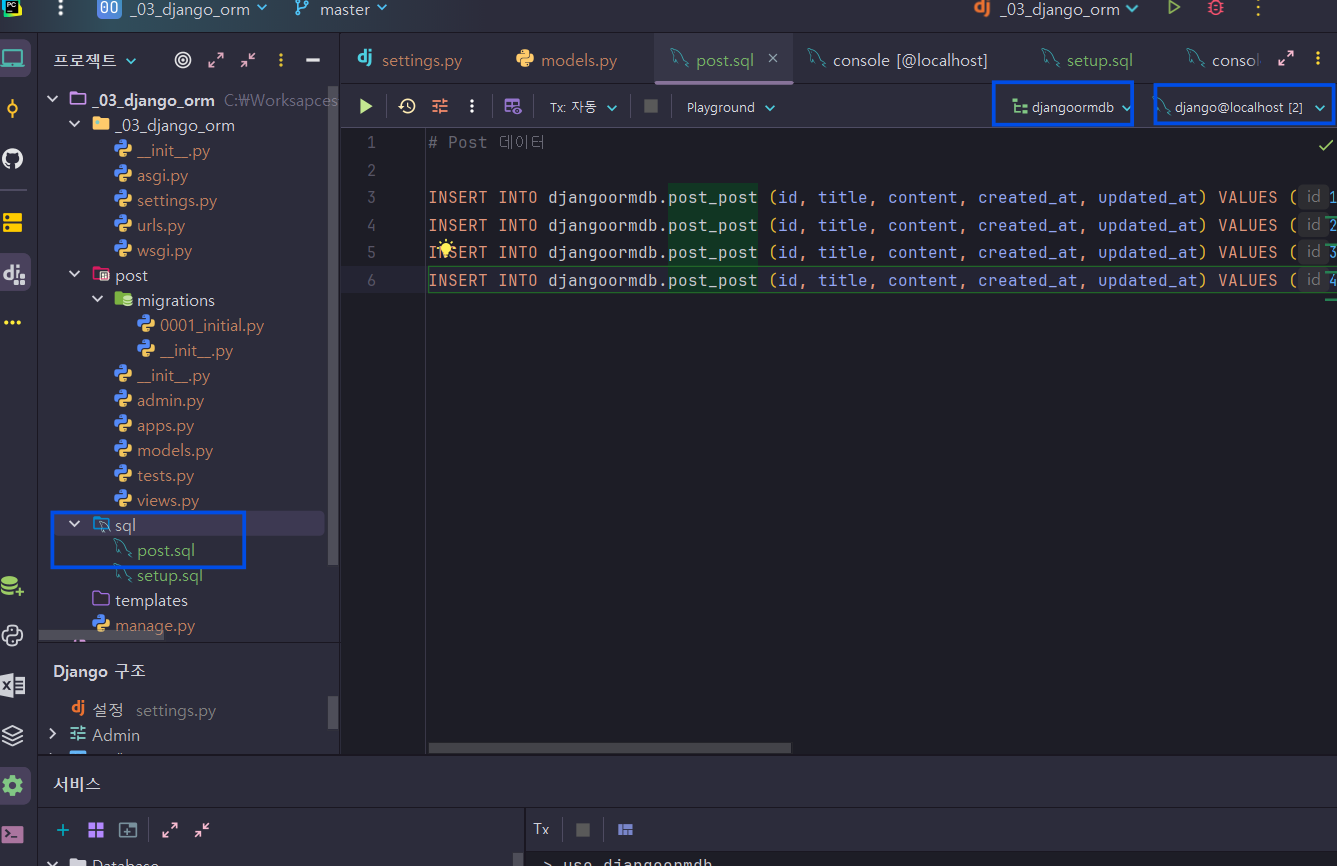Select views.py in project tree
The height and width of the screenshot is (866, 1337).
[156, 500]
